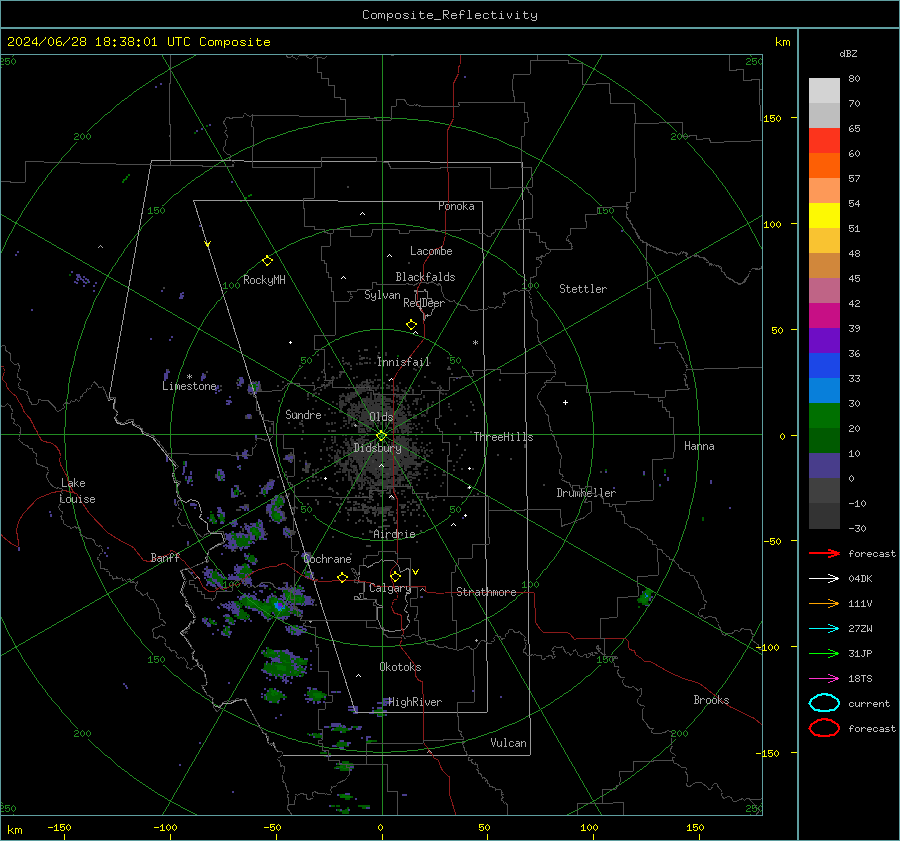The width and height of the screenshot is (900, 841).
Task: Click the Lake Louise label
Action: click(x=78, y=491)
